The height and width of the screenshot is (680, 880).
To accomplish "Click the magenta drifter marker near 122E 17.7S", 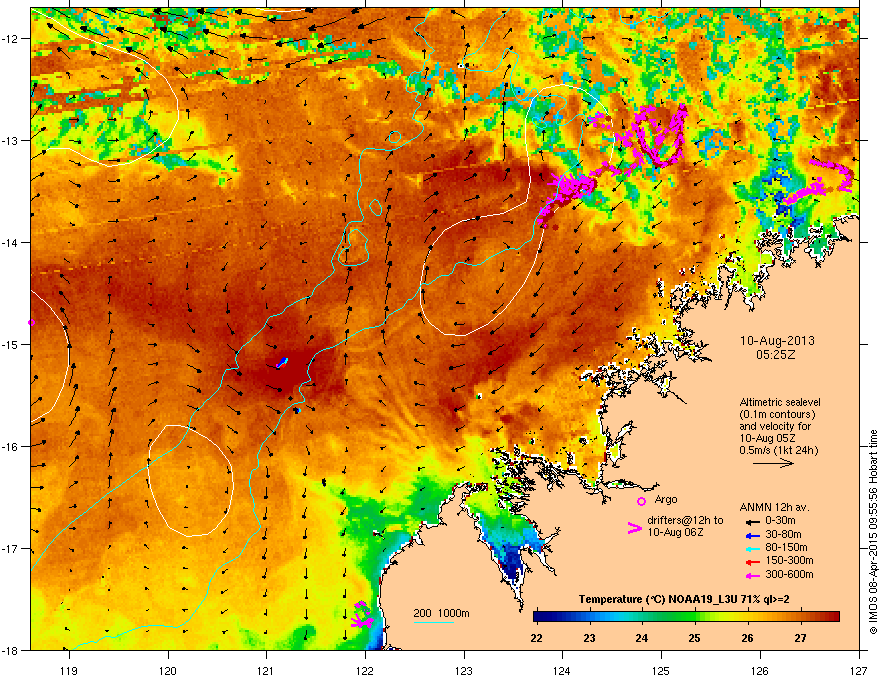I will (362, 615).
